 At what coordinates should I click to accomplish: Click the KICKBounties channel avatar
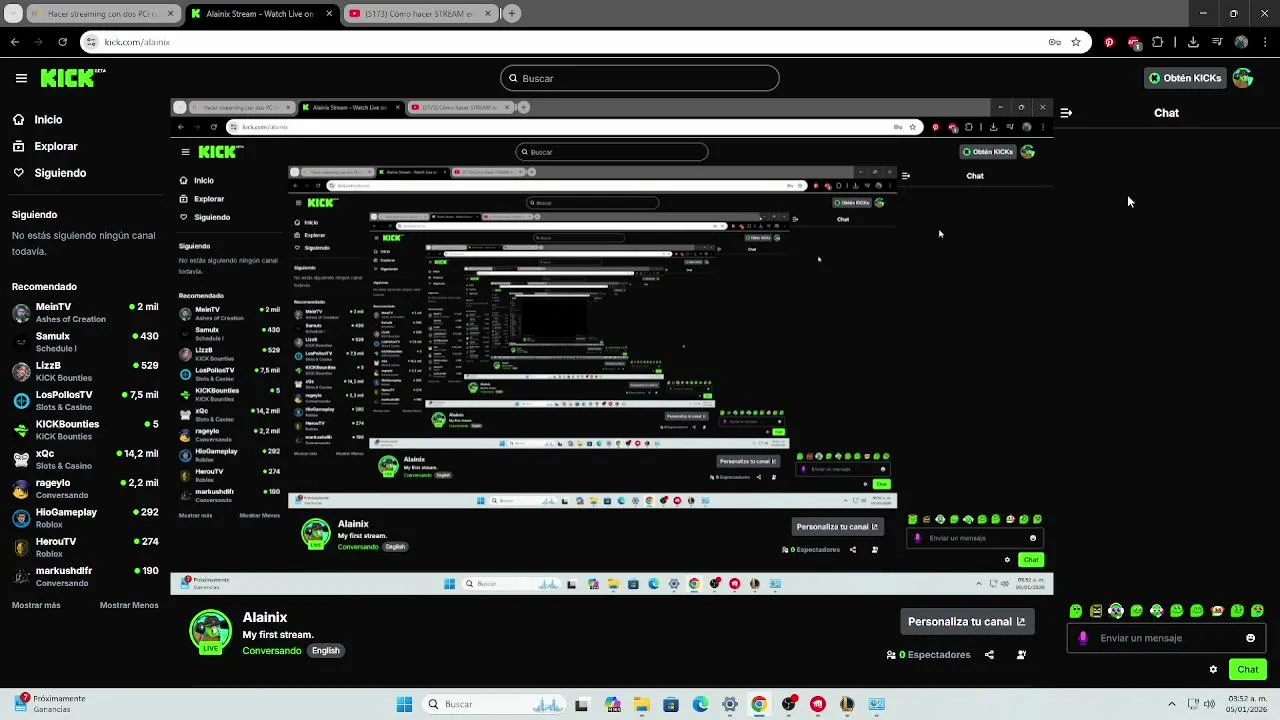[21, 430]
